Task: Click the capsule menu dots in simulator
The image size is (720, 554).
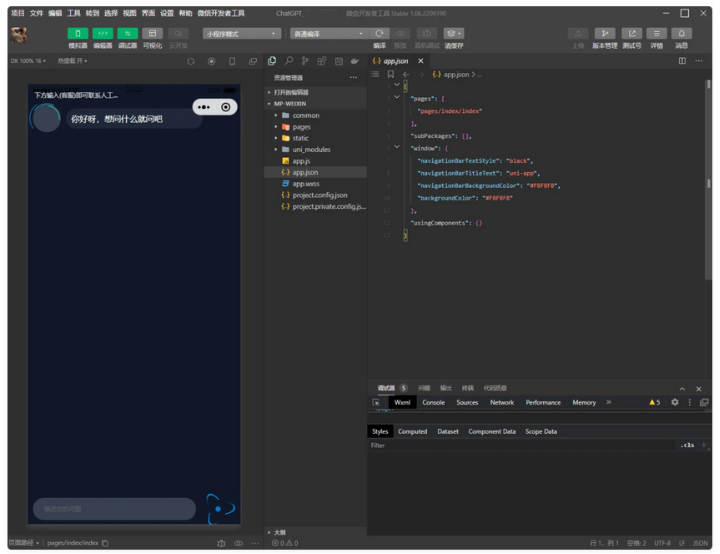Action: point(204,107)
